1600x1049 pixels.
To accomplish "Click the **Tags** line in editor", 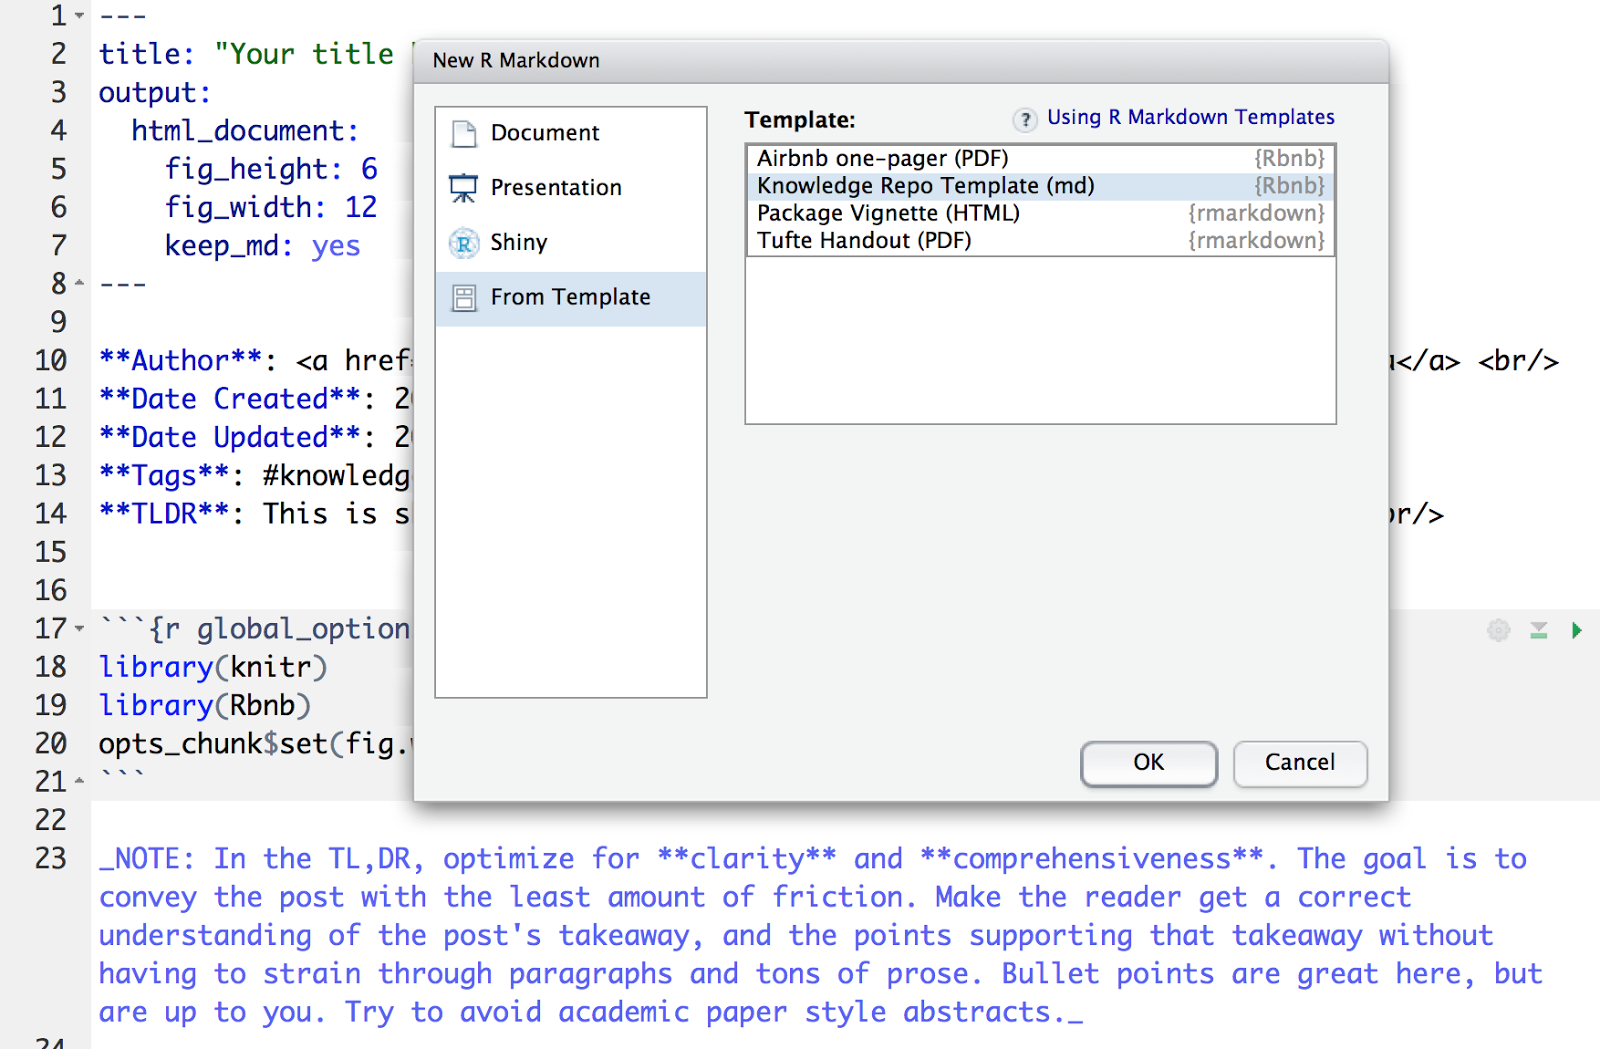I will point(254,476).
